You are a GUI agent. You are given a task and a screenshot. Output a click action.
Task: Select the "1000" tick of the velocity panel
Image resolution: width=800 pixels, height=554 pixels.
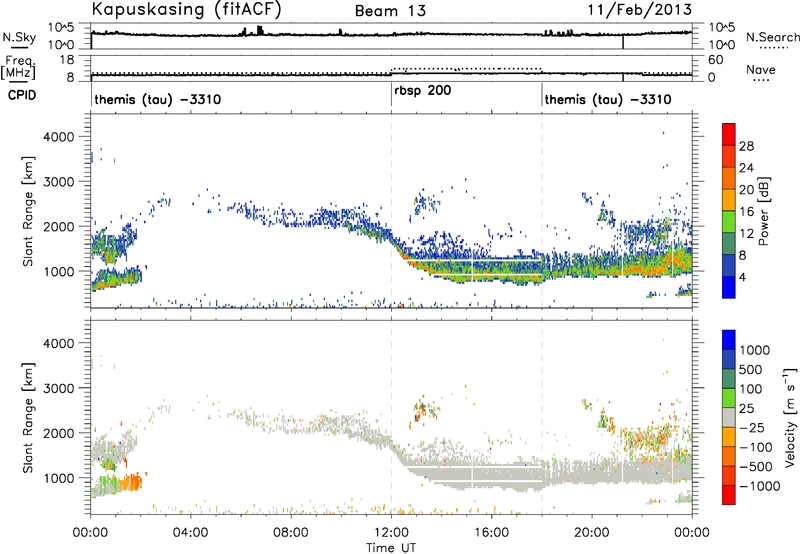[x=59, y=478]
